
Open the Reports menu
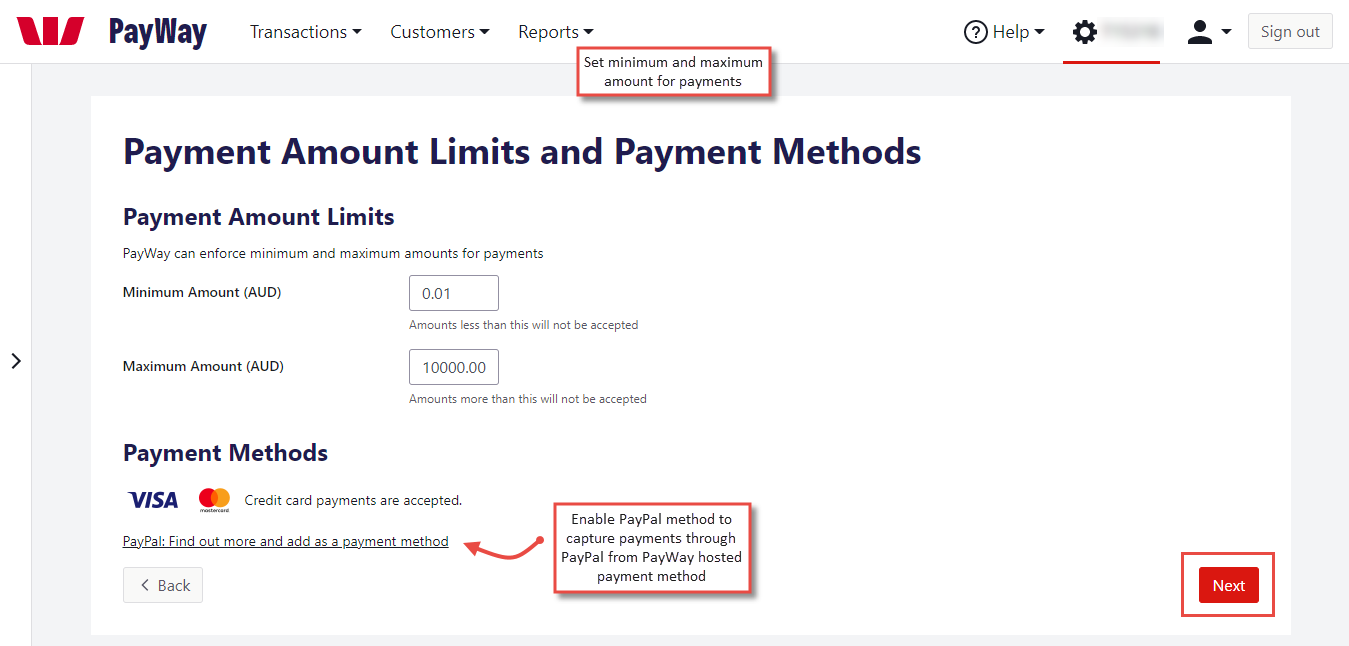555,32
